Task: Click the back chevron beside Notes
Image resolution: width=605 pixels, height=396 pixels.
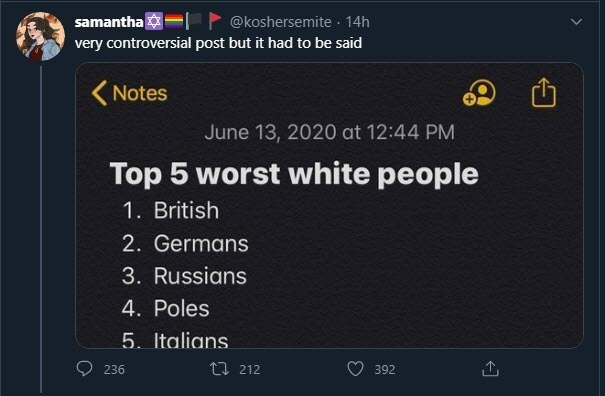Action: (99, 93)
